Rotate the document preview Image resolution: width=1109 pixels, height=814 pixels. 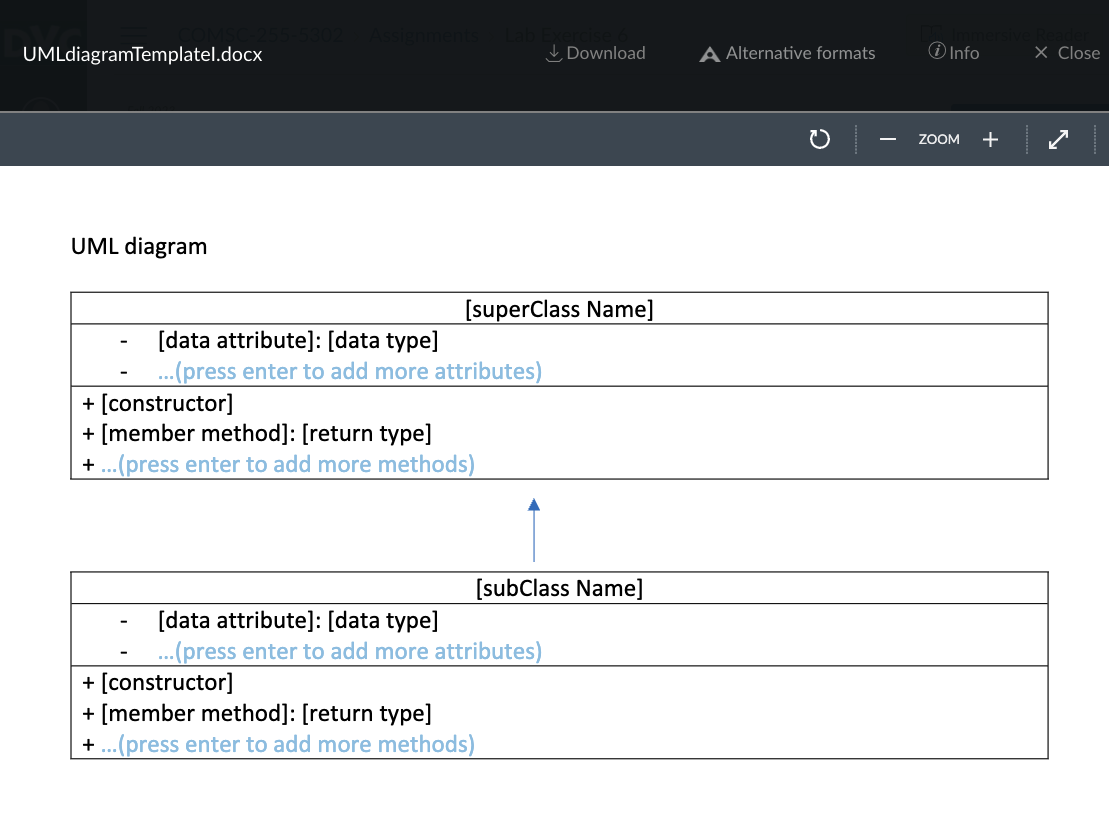click(x=820, y=139)
